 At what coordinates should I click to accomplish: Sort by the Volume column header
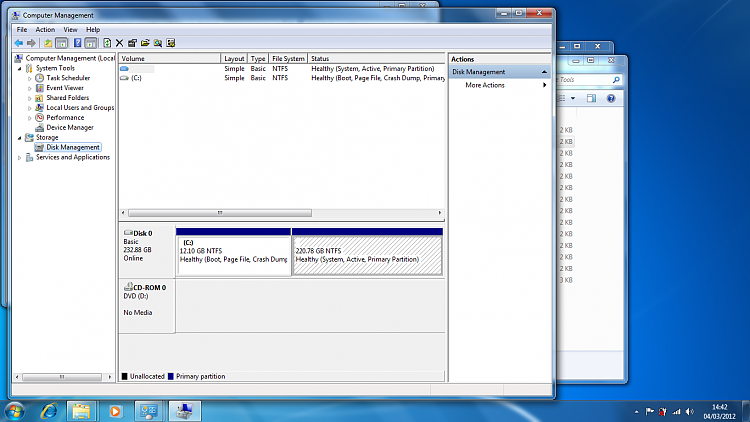click(x=170, y=58)
